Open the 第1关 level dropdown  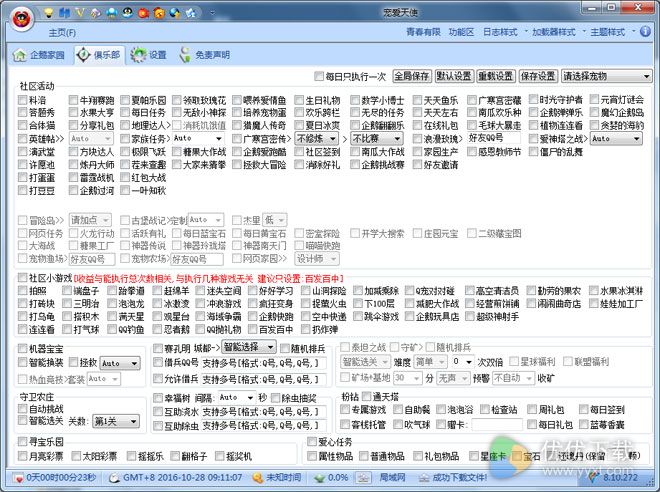(x=116, y=421)
